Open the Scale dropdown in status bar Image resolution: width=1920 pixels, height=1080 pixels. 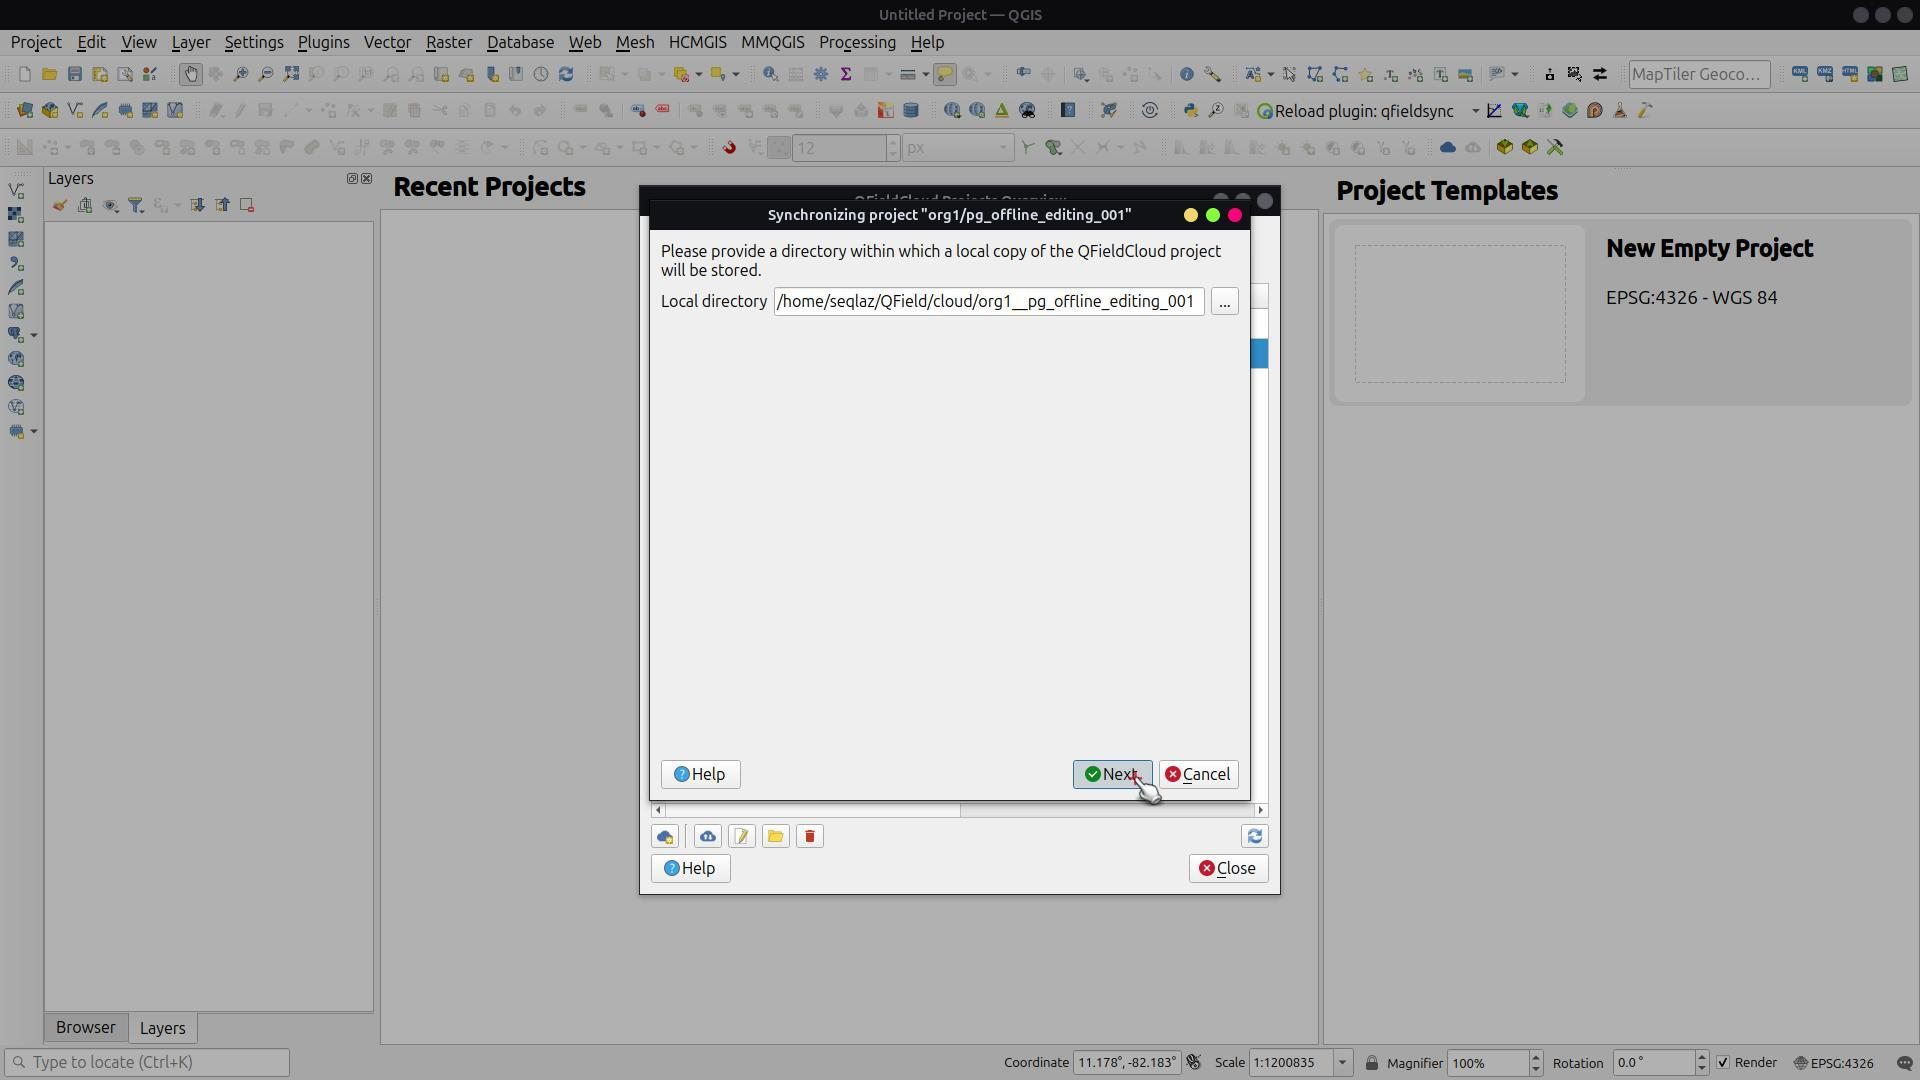click(1342, 1063)
